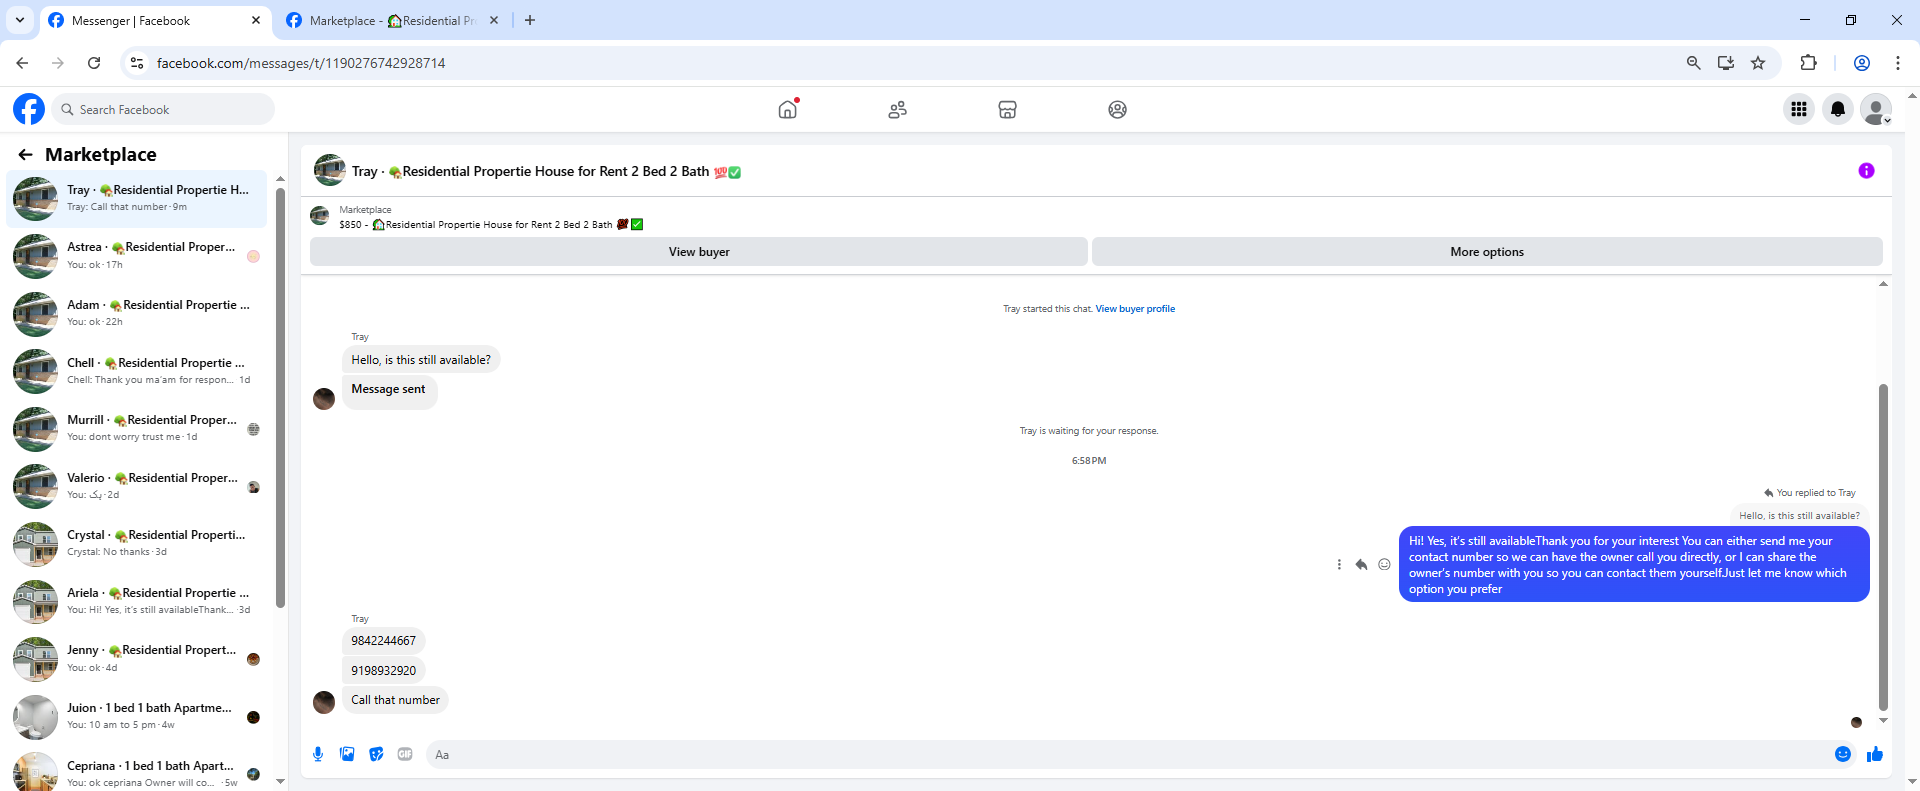Click the browser back arrow
This screenshot has height=791, width=1920.
click(22, 63)
